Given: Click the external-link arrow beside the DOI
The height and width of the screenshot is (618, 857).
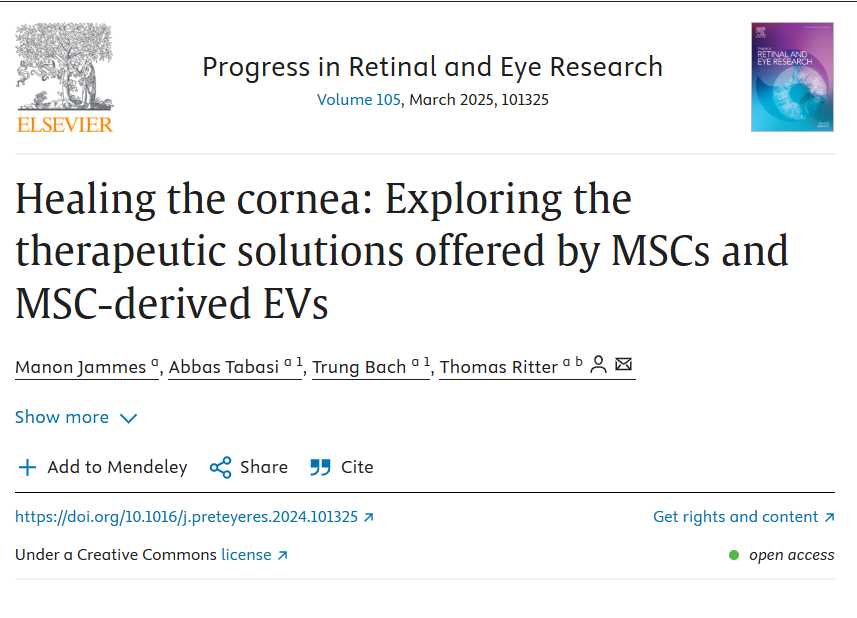Looking at the screenshot, I should coord(369,517).
